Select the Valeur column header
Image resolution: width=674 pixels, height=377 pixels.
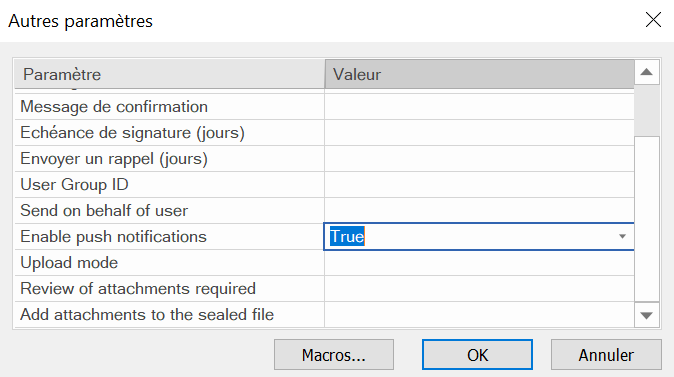pyautogui.click(x=479, y=74)
